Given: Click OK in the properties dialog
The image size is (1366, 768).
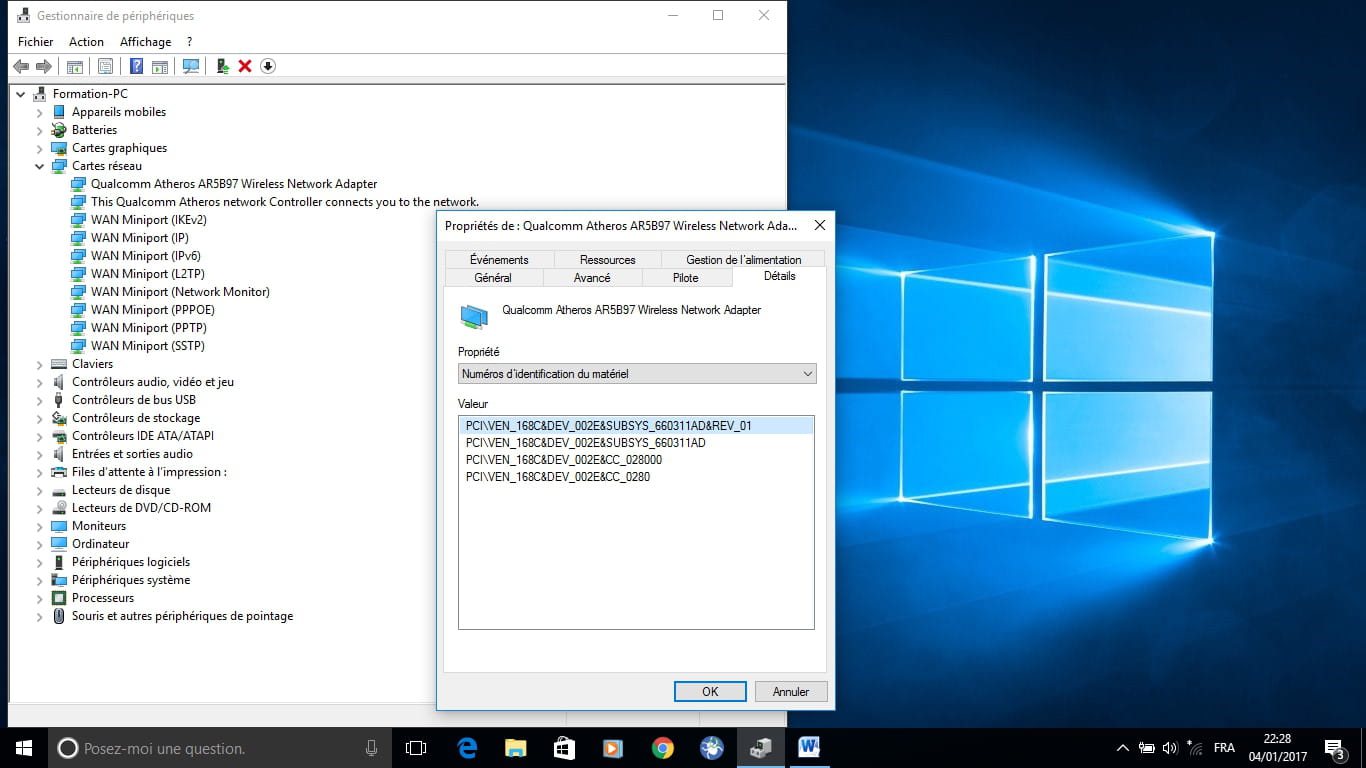Looking at the screenshot, I should pos(710,691).
